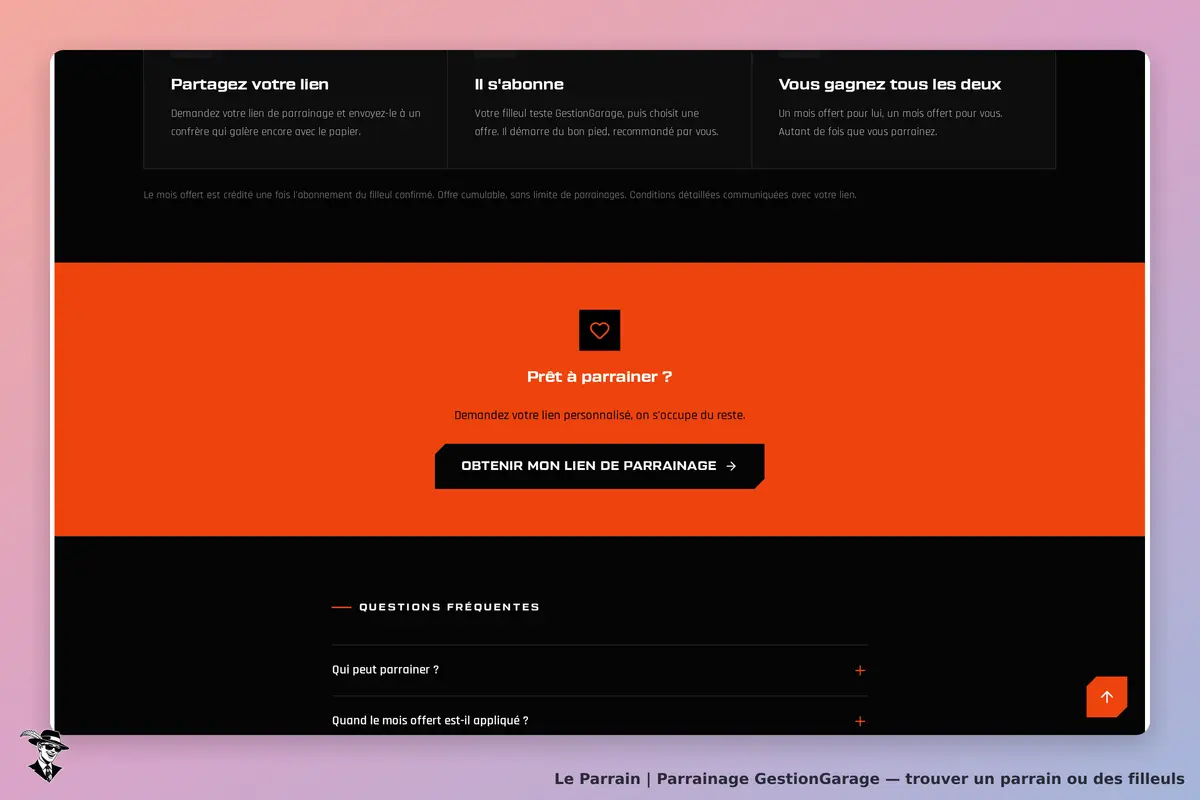
Task: Select the "Il s'abonne" step heading
Action: (x=519, y=85)
